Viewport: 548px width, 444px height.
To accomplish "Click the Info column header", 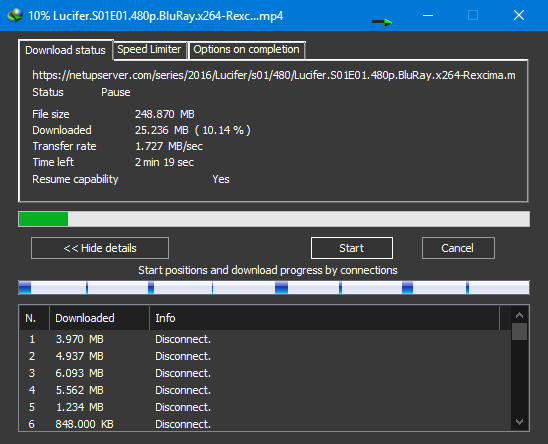I will 325,318.
